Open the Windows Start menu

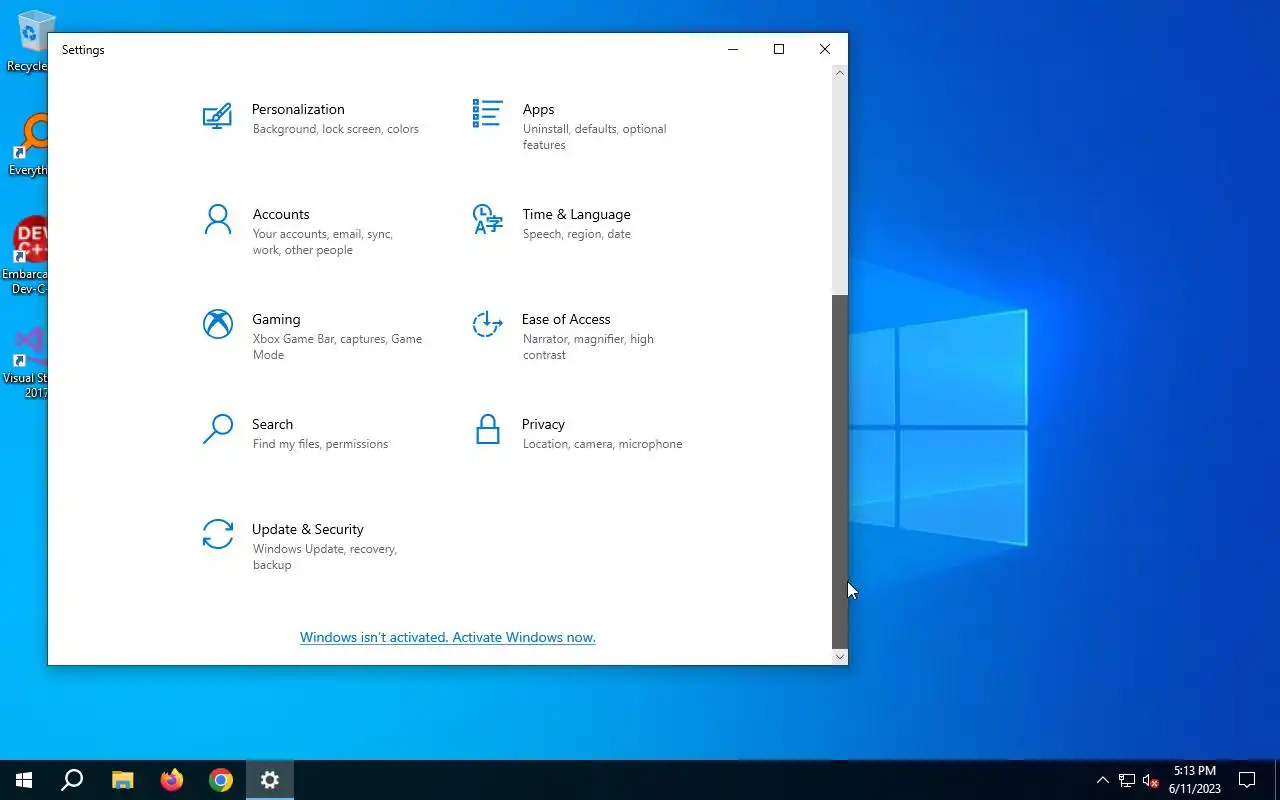point(24,780)
